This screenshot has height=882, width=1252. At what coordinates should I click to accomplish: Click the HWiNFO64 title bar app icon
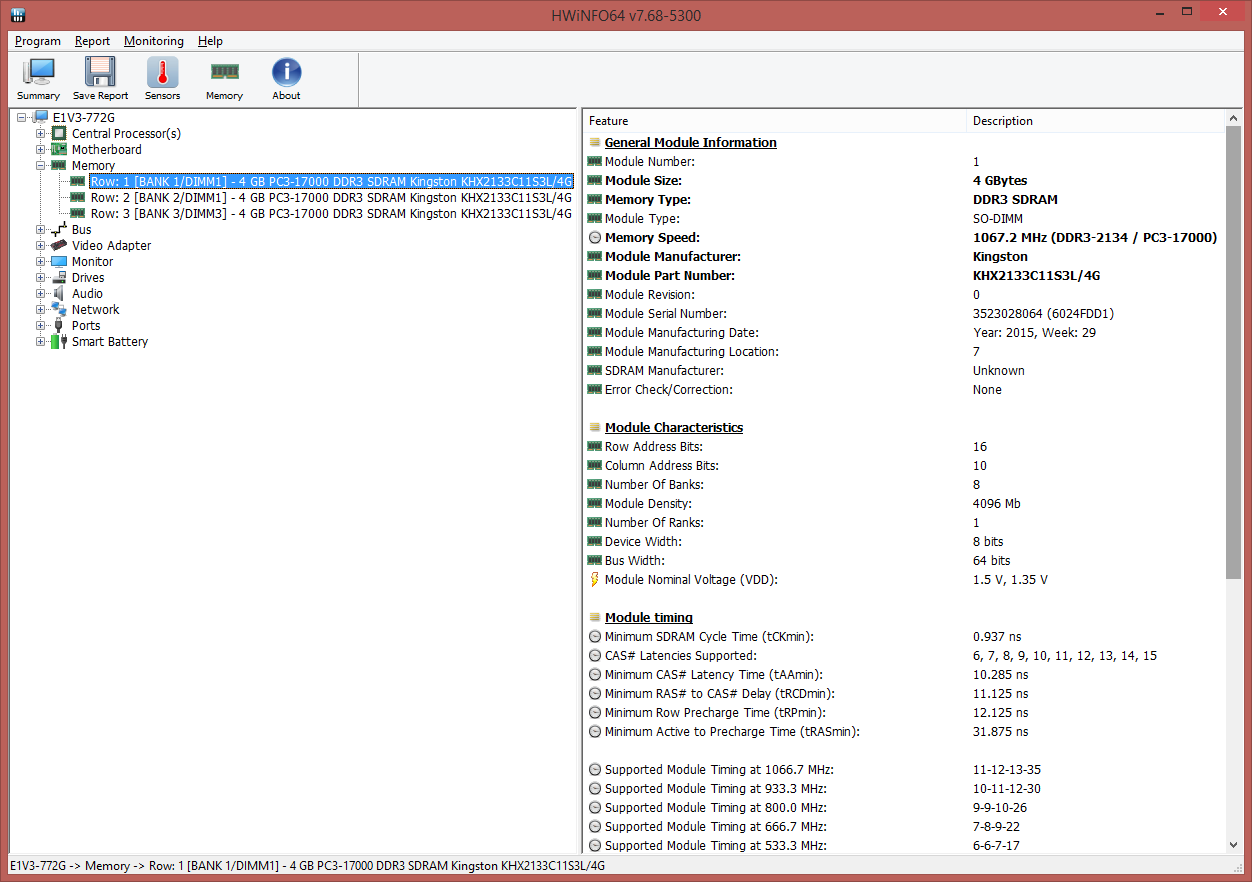tap(18, 15)
